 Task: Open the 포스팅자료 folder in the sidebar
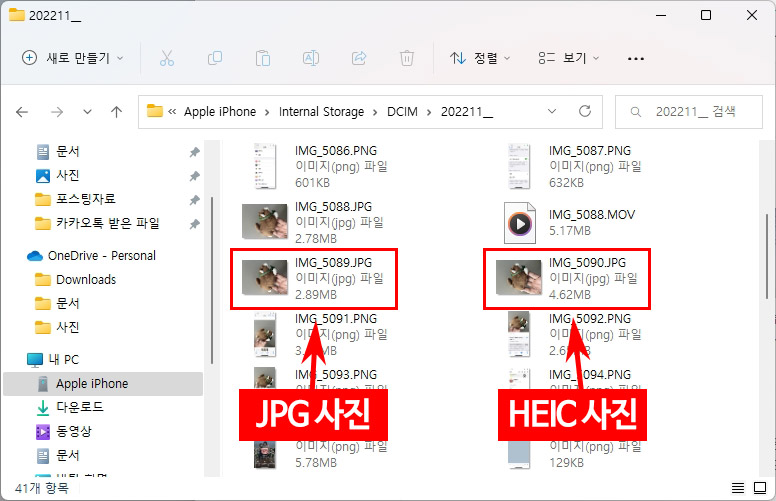coord(86,199)
